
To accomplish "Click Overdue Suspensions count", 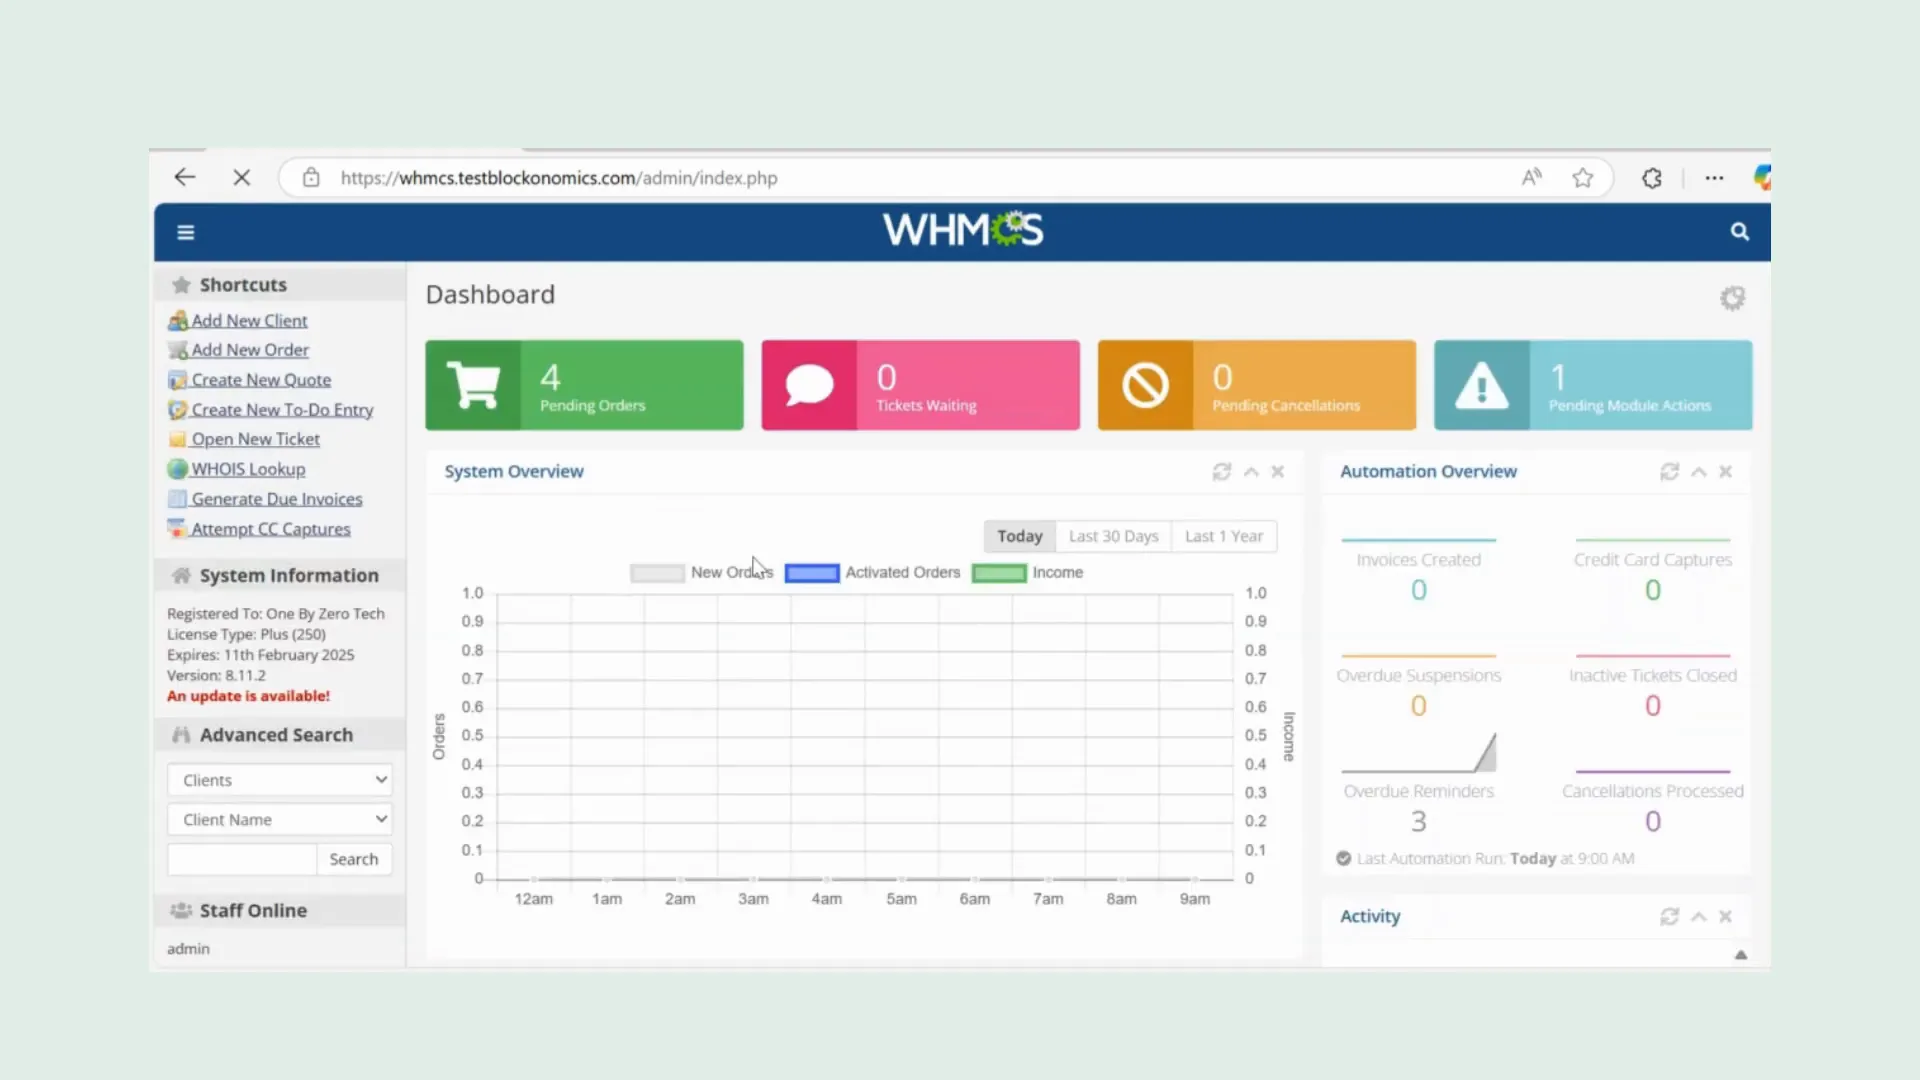I will click(1418, 706).
